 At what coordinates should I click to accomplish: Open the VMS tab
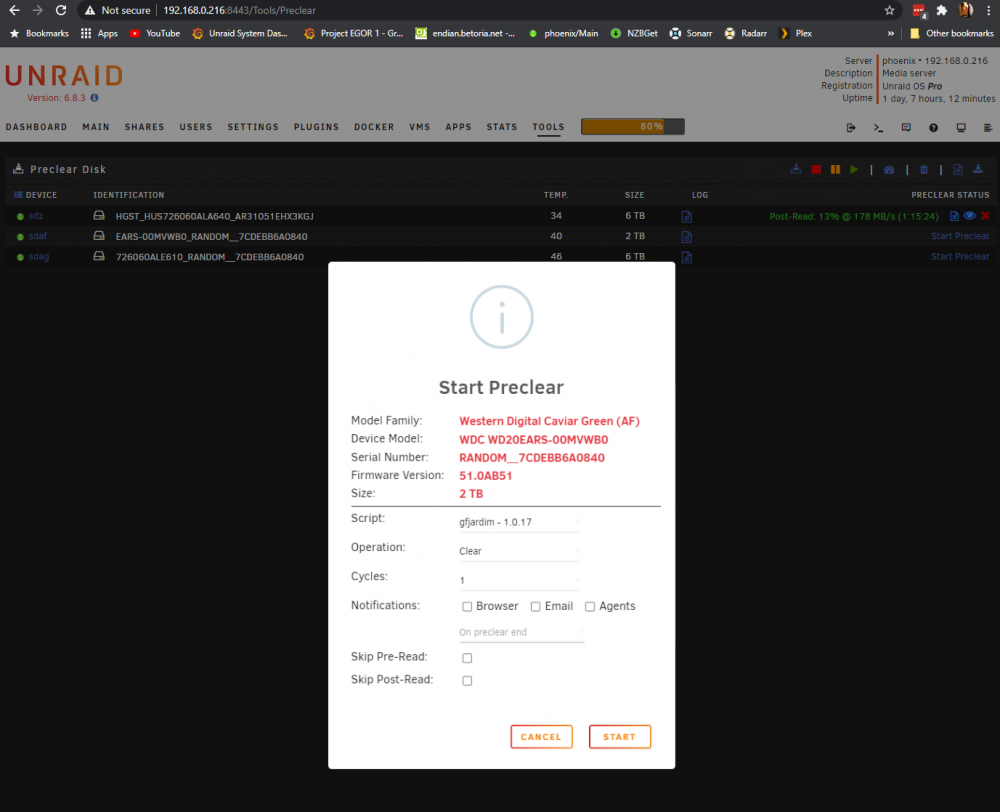coord(420,127)
